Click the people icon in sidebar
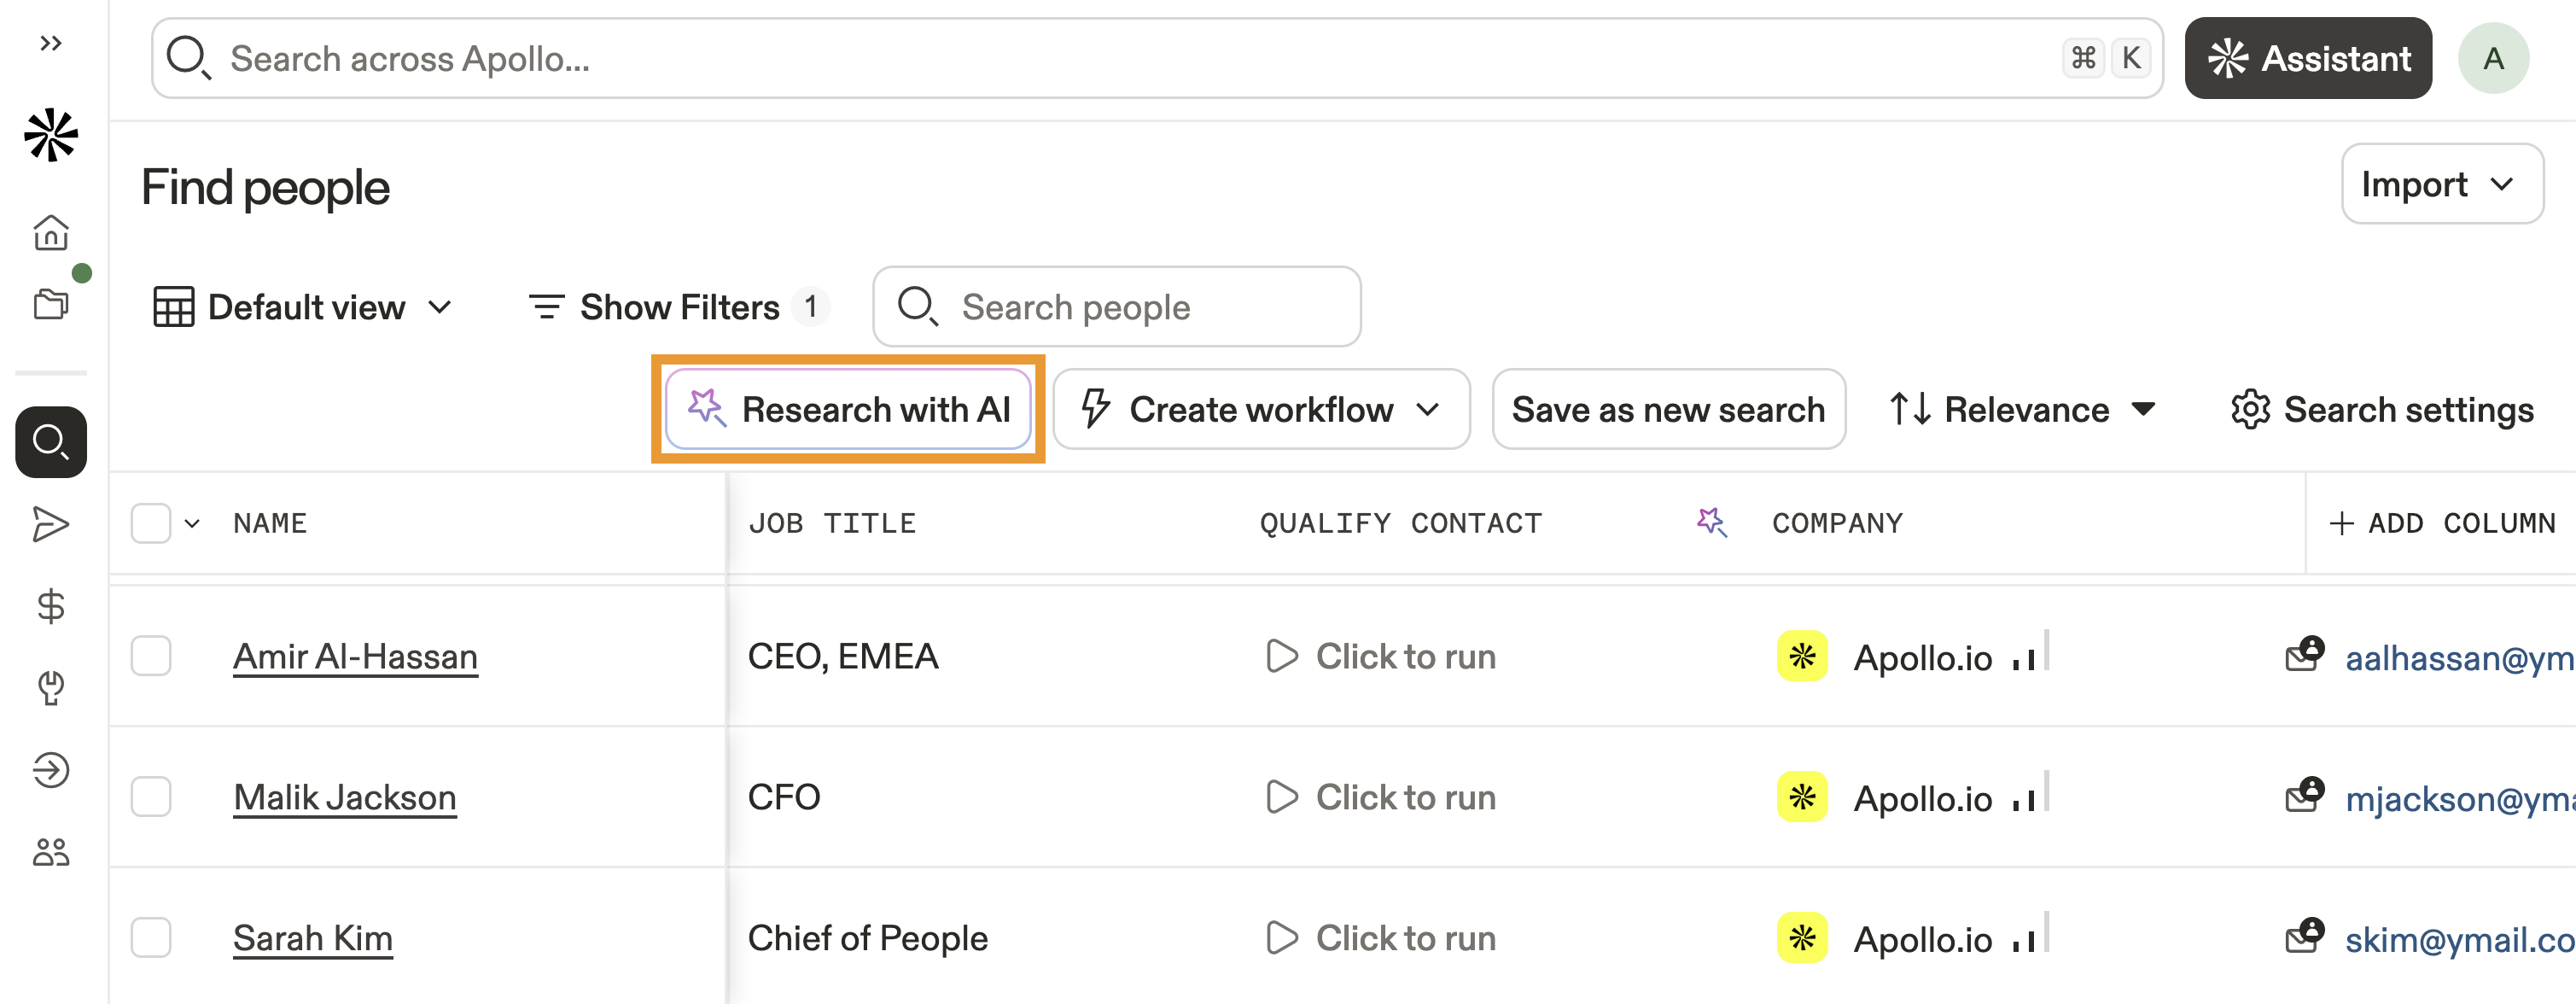The width and height of the screenshot is (2576, 1004). pyautogui.click(x=51, y=852)
